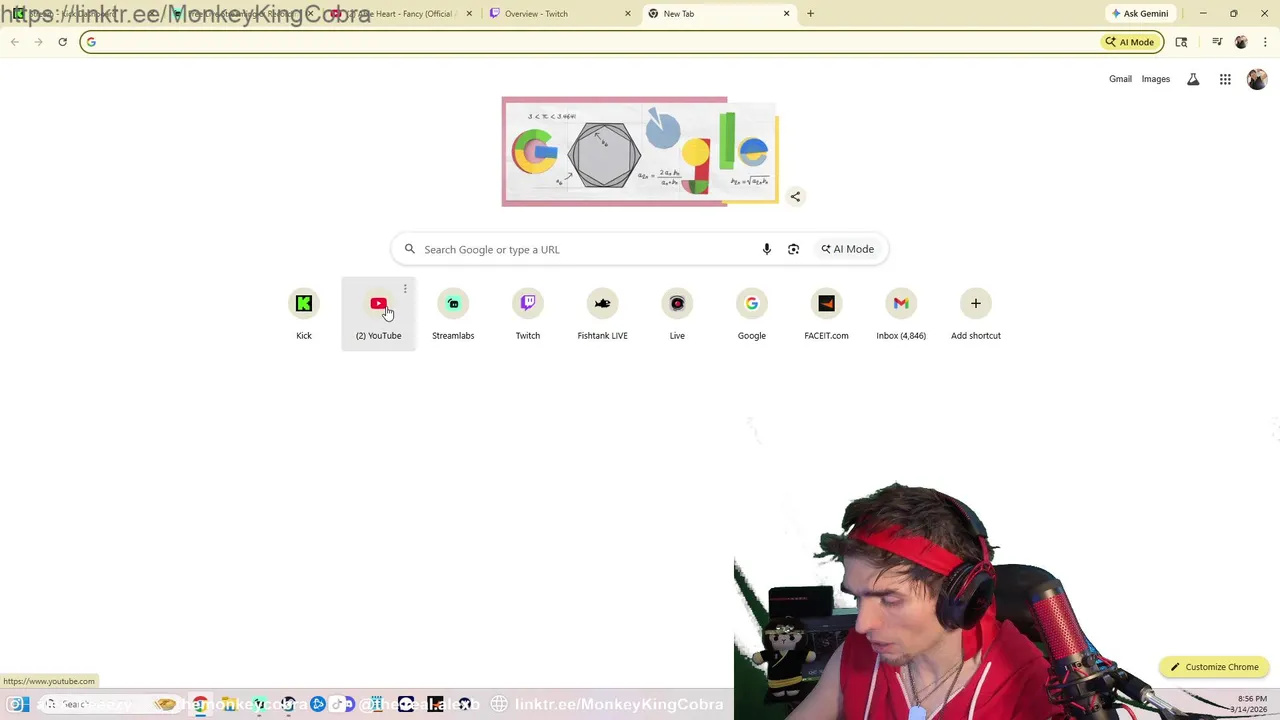Open the Google shortcut tile

click(752, 314)
